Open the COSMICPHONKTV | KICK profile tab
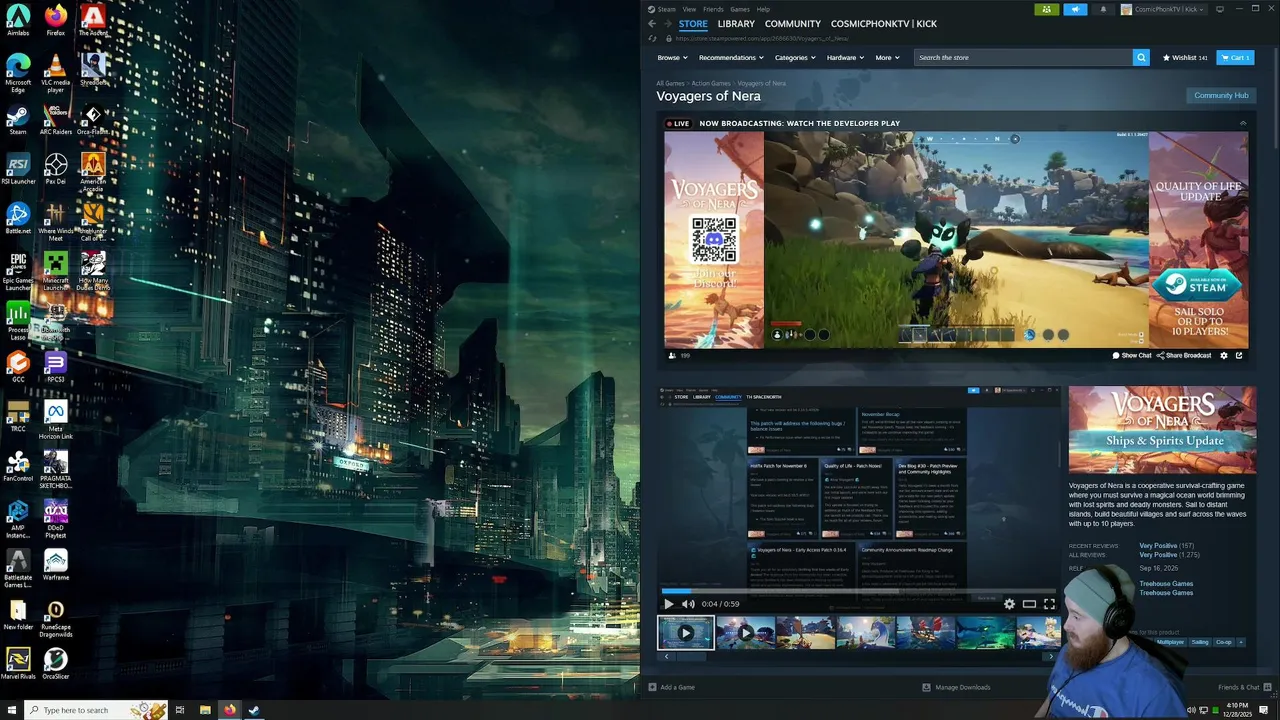Image resolution: width=1280 pixels, height=720 pixels. (x=884, y=24)
